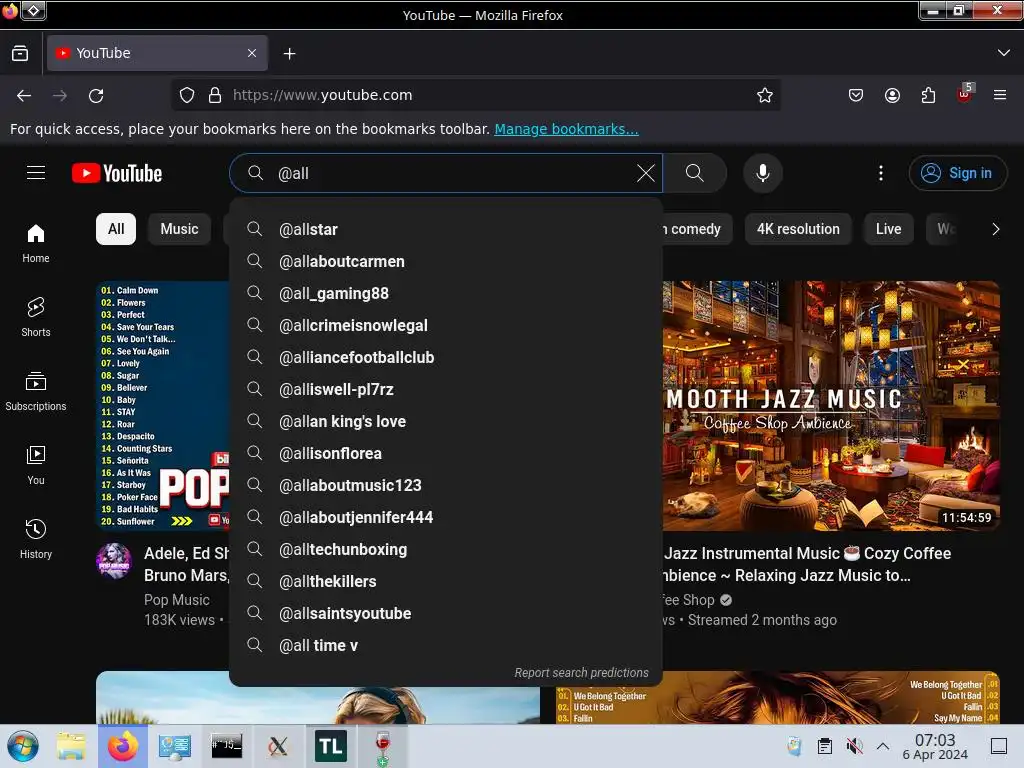
Task: Expand hidden system tray icons
Action: point(883,746)
